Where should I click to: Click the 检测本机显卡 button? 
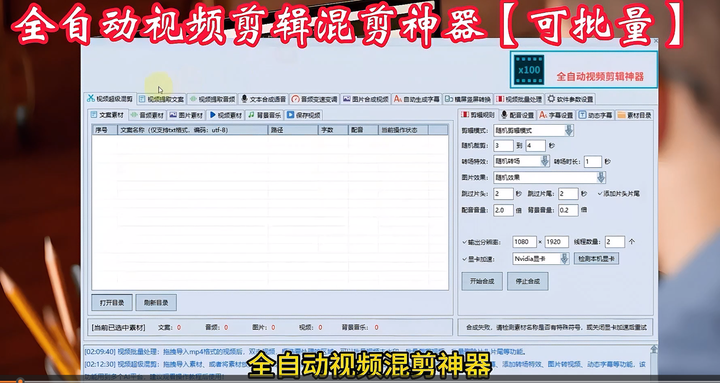[596, 259]
